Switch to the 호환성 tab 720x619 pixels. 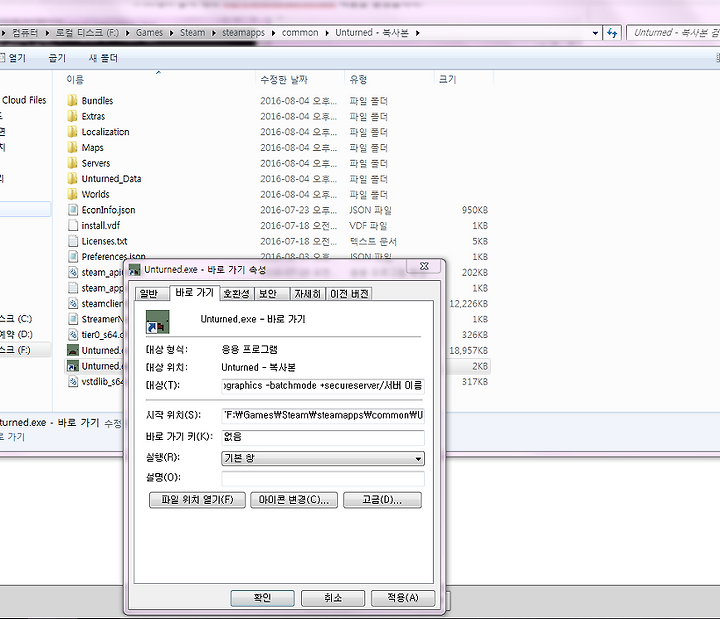click(236, 294)
